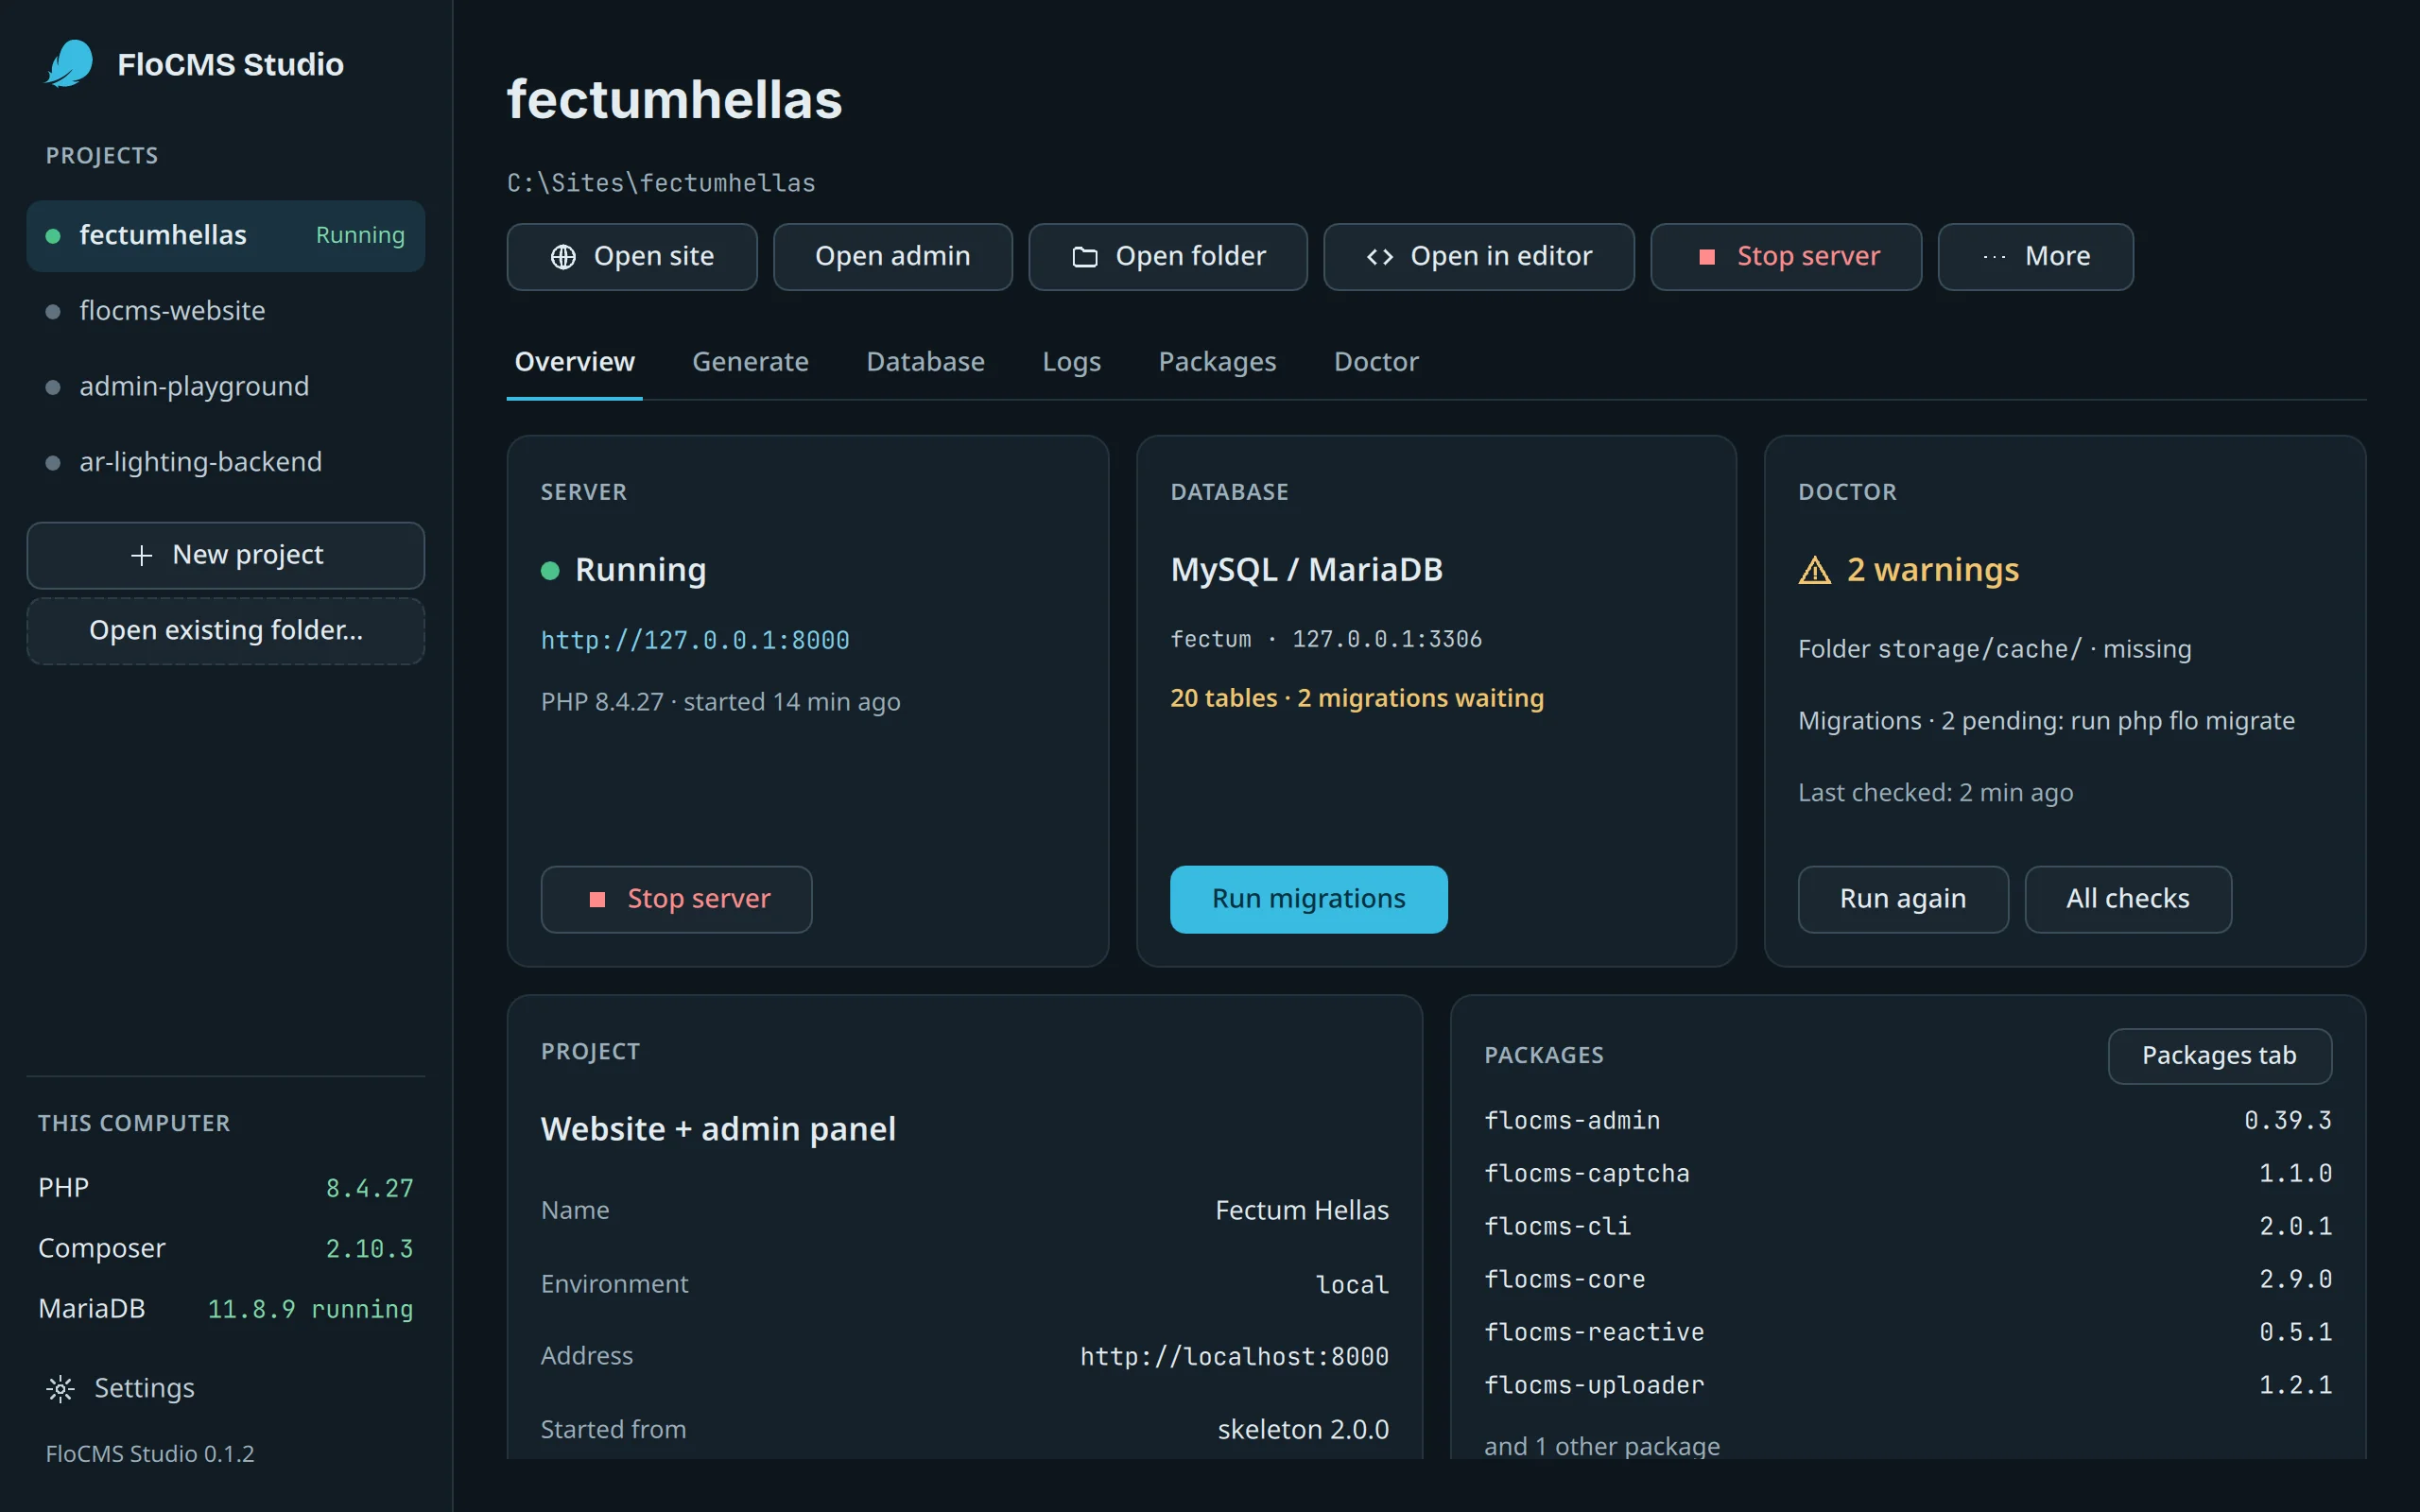This screenshot has height=1512, width=2420.
Task: Click the folder icon on Open folder
Action: [1085, 257]
